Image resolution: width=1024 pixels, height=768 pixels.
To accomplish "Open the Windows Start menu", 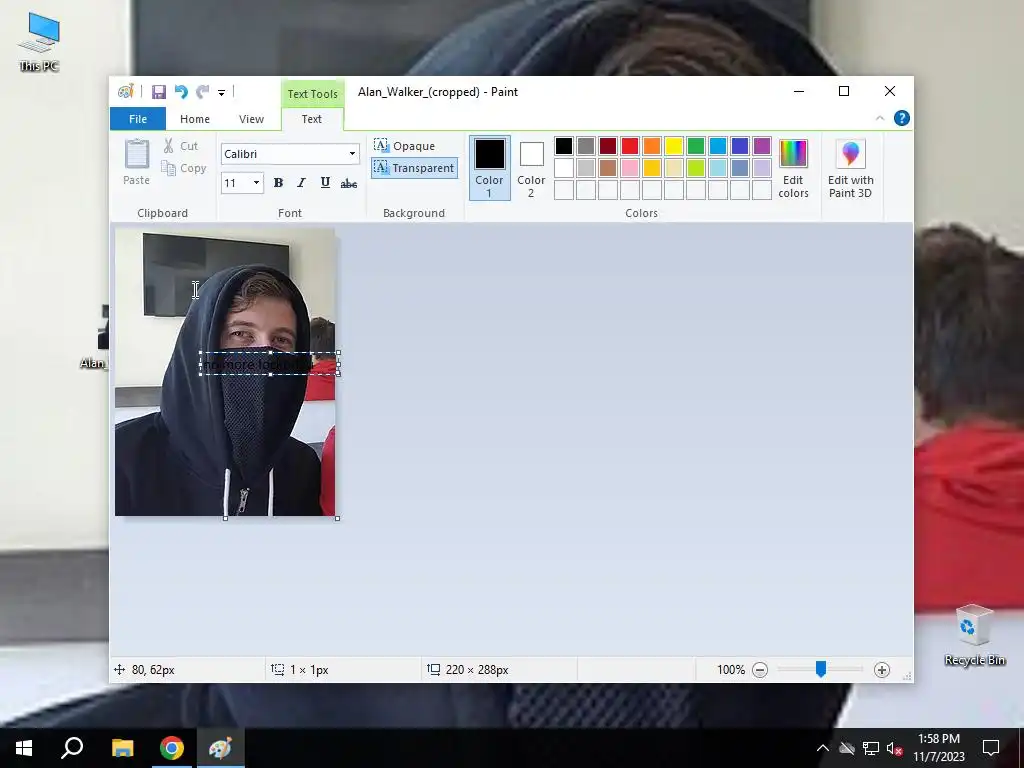I will tap(24, 748).
